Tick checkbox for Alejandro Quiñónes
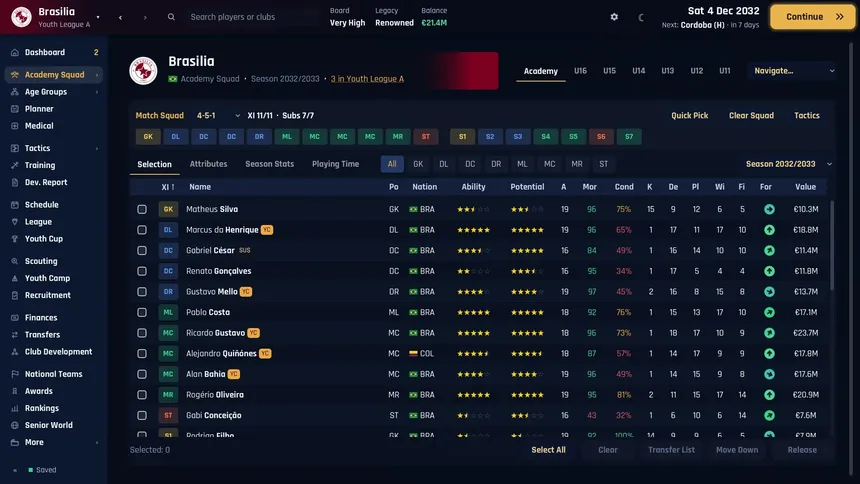Screen dimensions: 860x484 tap(142, 353)
